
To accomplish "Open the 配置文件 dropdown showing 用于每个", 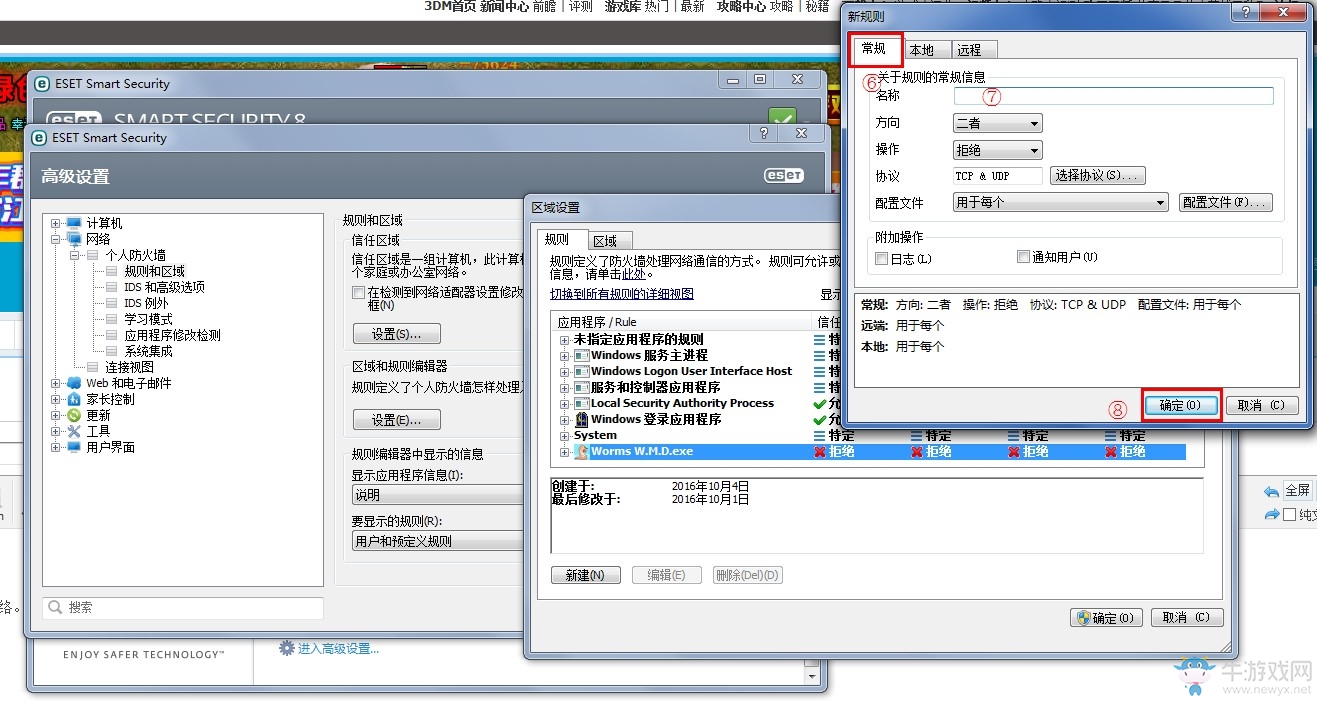I will coord(1061,203).
